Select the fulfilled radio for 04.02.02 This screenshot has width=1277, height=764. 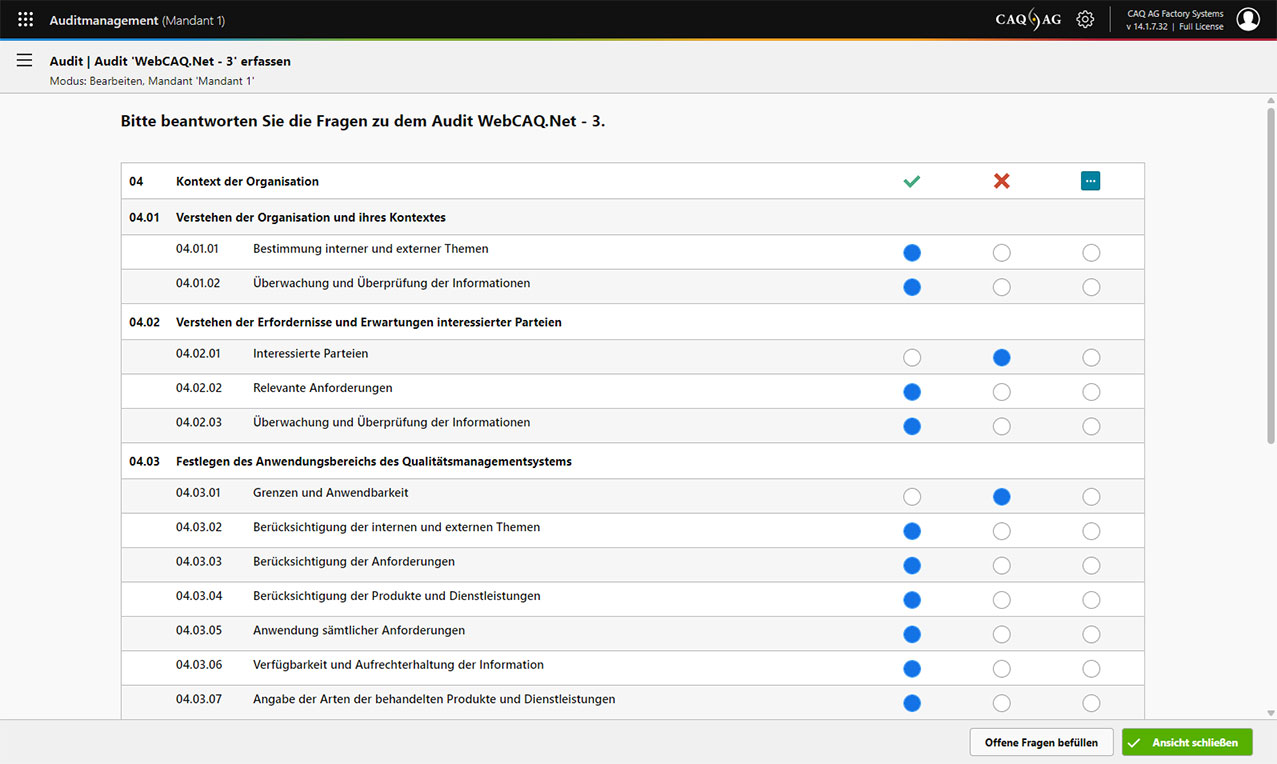pyautogui.click(x=911, y=392)
